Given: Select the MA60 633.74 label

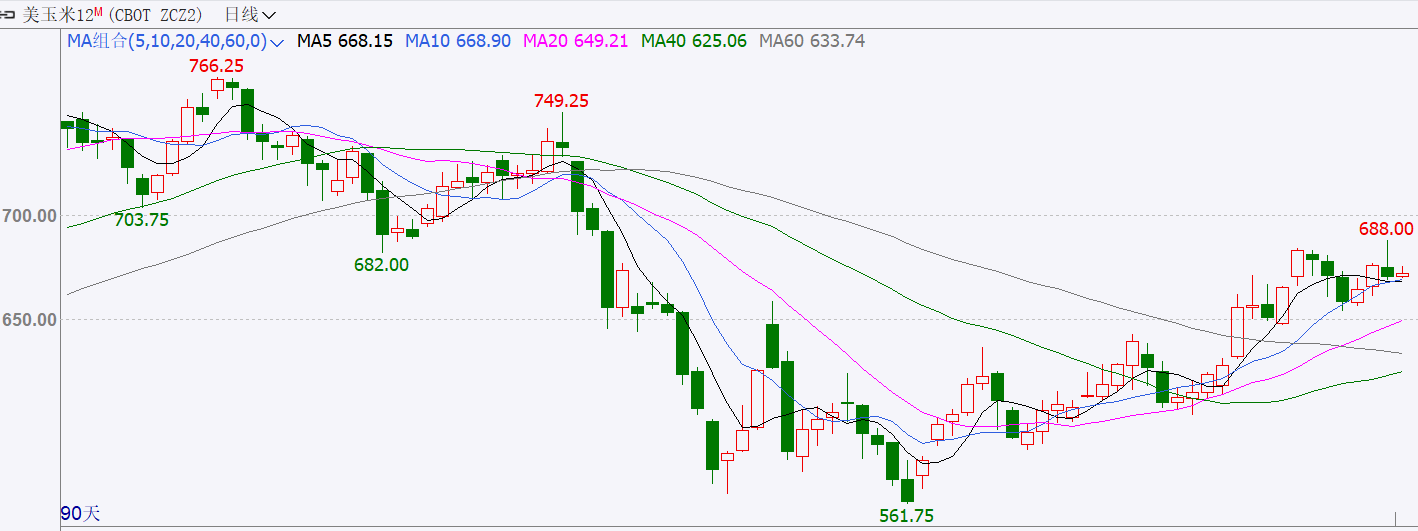Looking at the screenshot, I should 812,41.
